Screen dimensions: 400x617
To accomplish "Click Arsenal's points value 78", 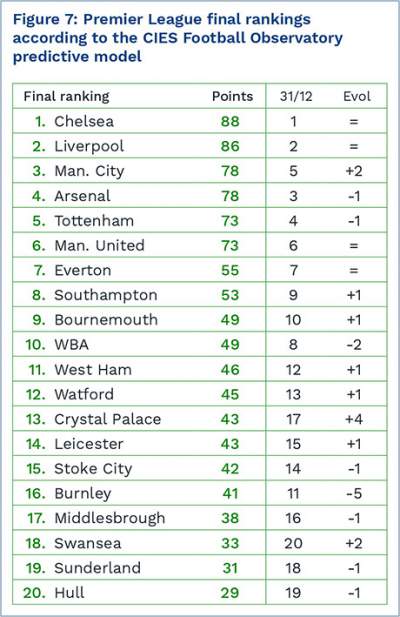I will pyautogui.click(x=230, y=196).
